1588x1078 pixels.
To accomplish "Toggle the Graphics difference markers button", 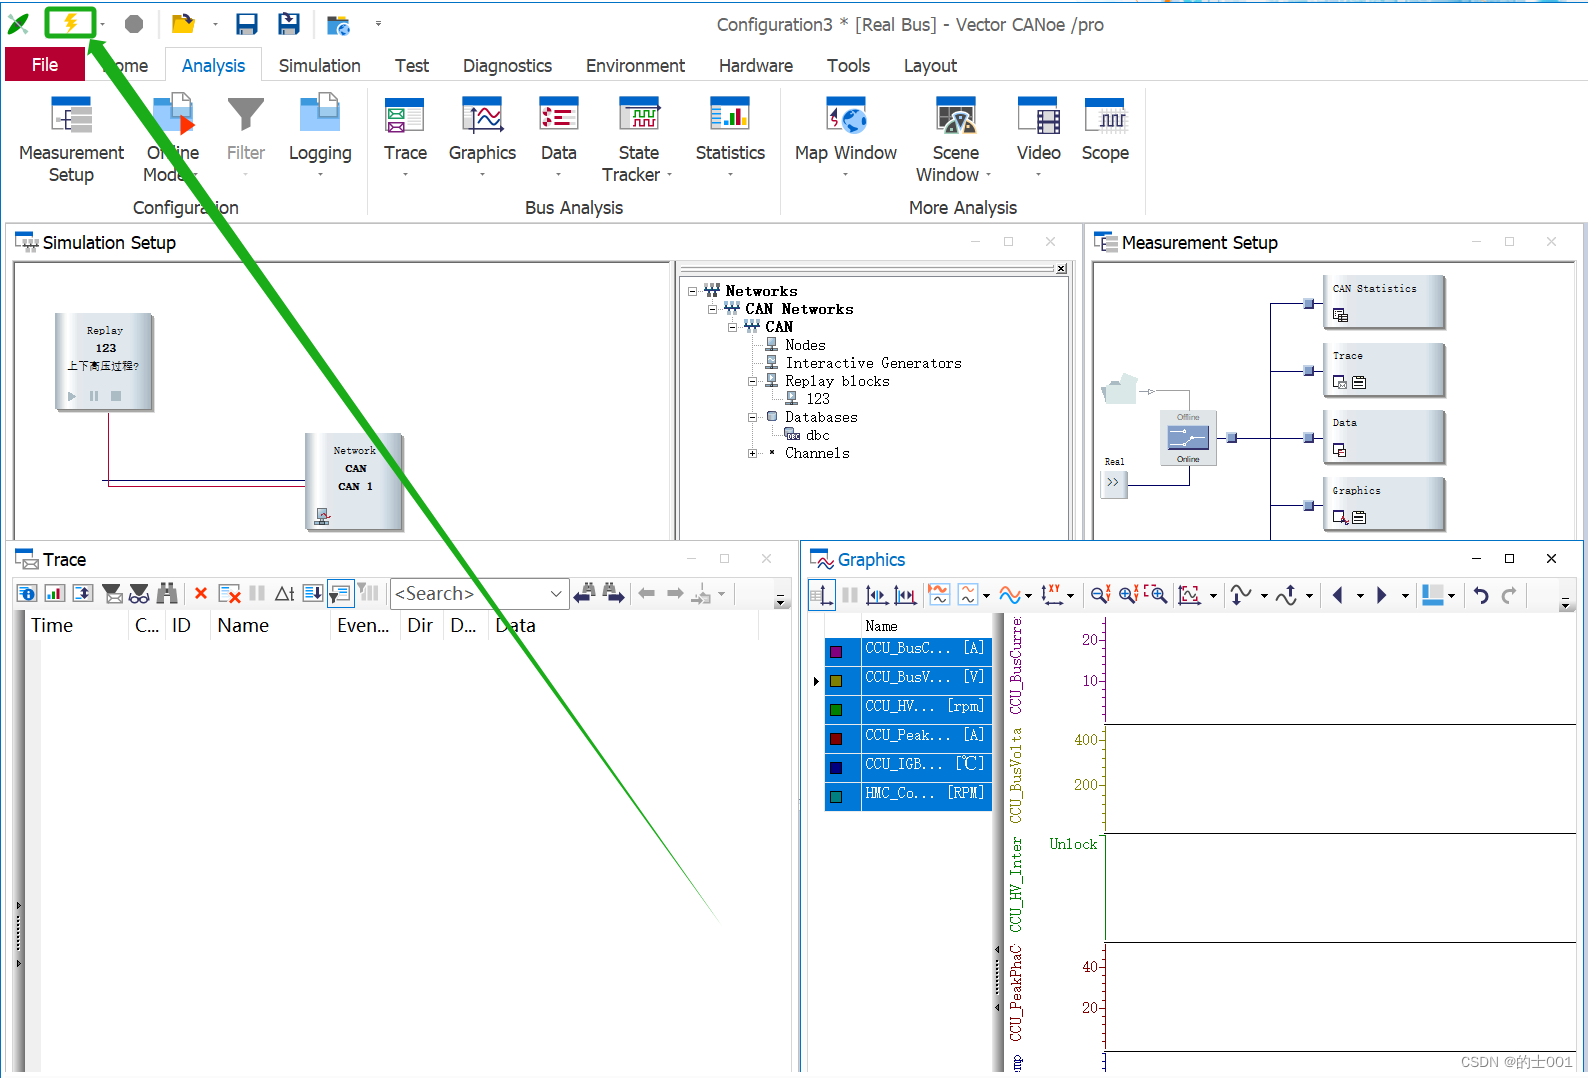I will pos(905,595).
